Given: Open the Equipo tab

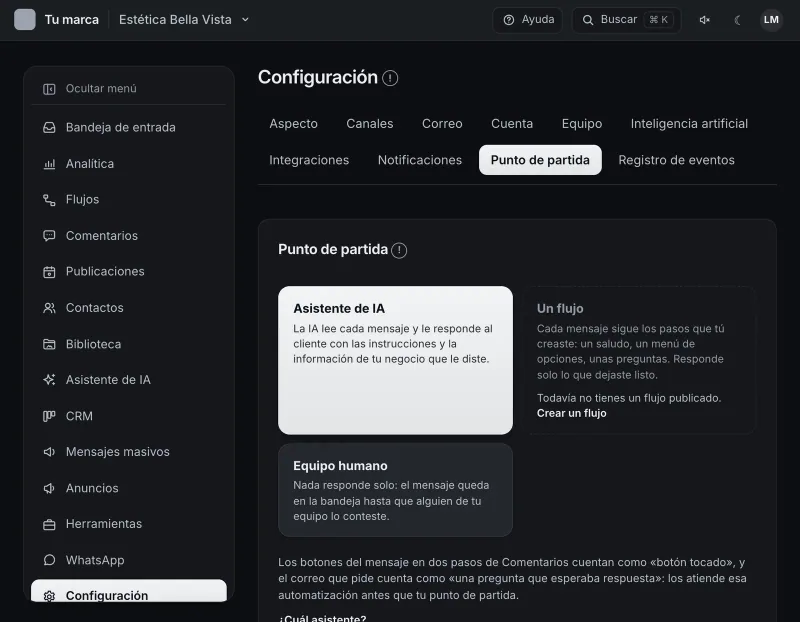Looking at the screenshot, I should [582, 124].
